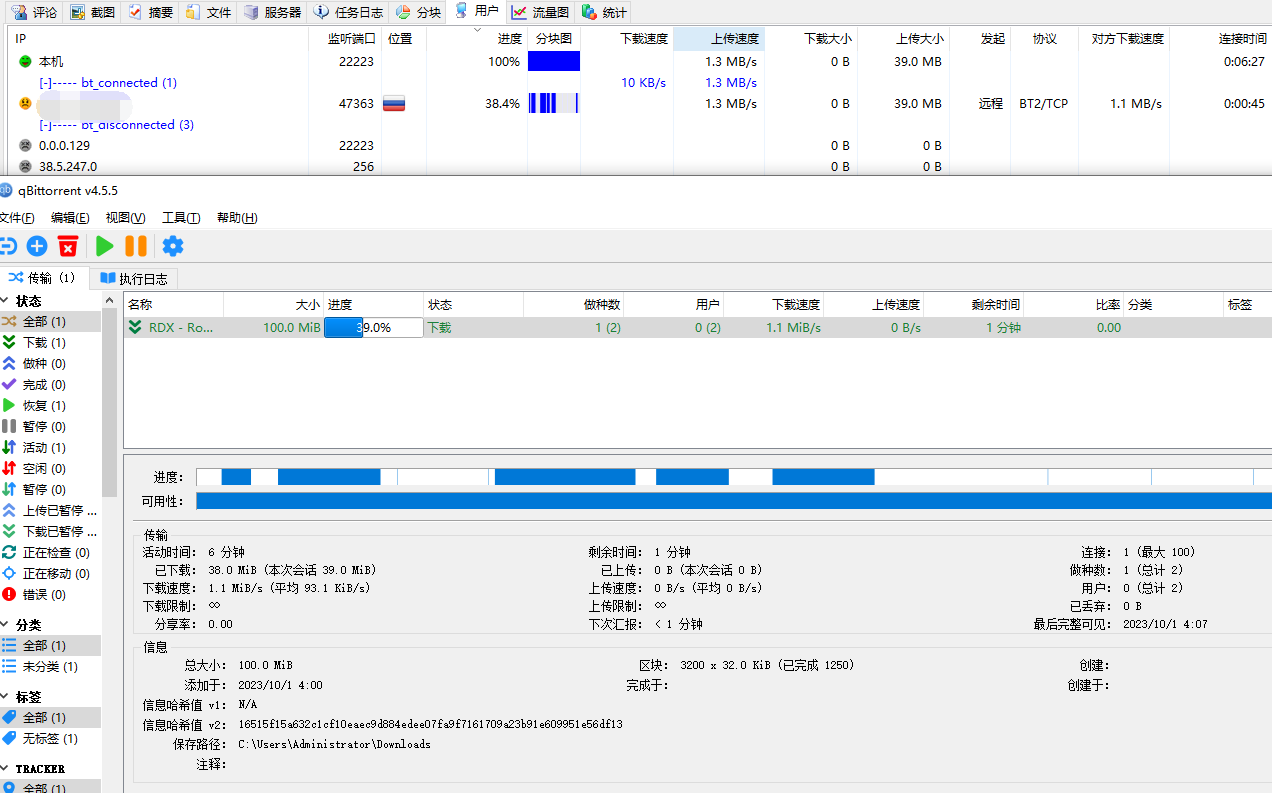Collapse the 状态 sidebar section
The height and width of the screenshot is (793, 1272).
point(6,301)
